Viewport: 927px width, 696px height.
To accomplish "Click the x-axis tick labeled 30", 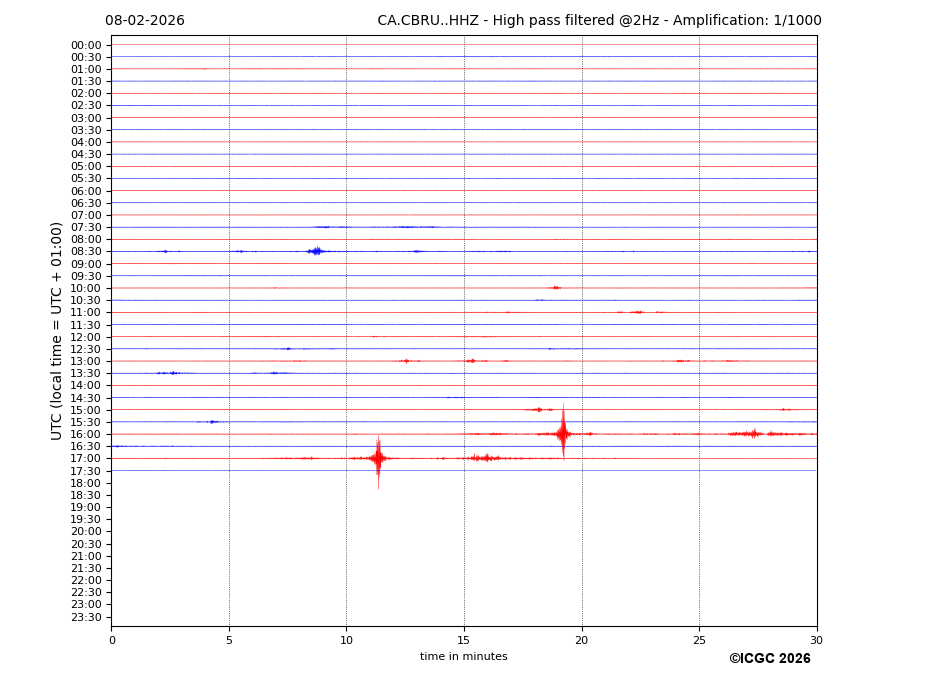I will 816,640.
